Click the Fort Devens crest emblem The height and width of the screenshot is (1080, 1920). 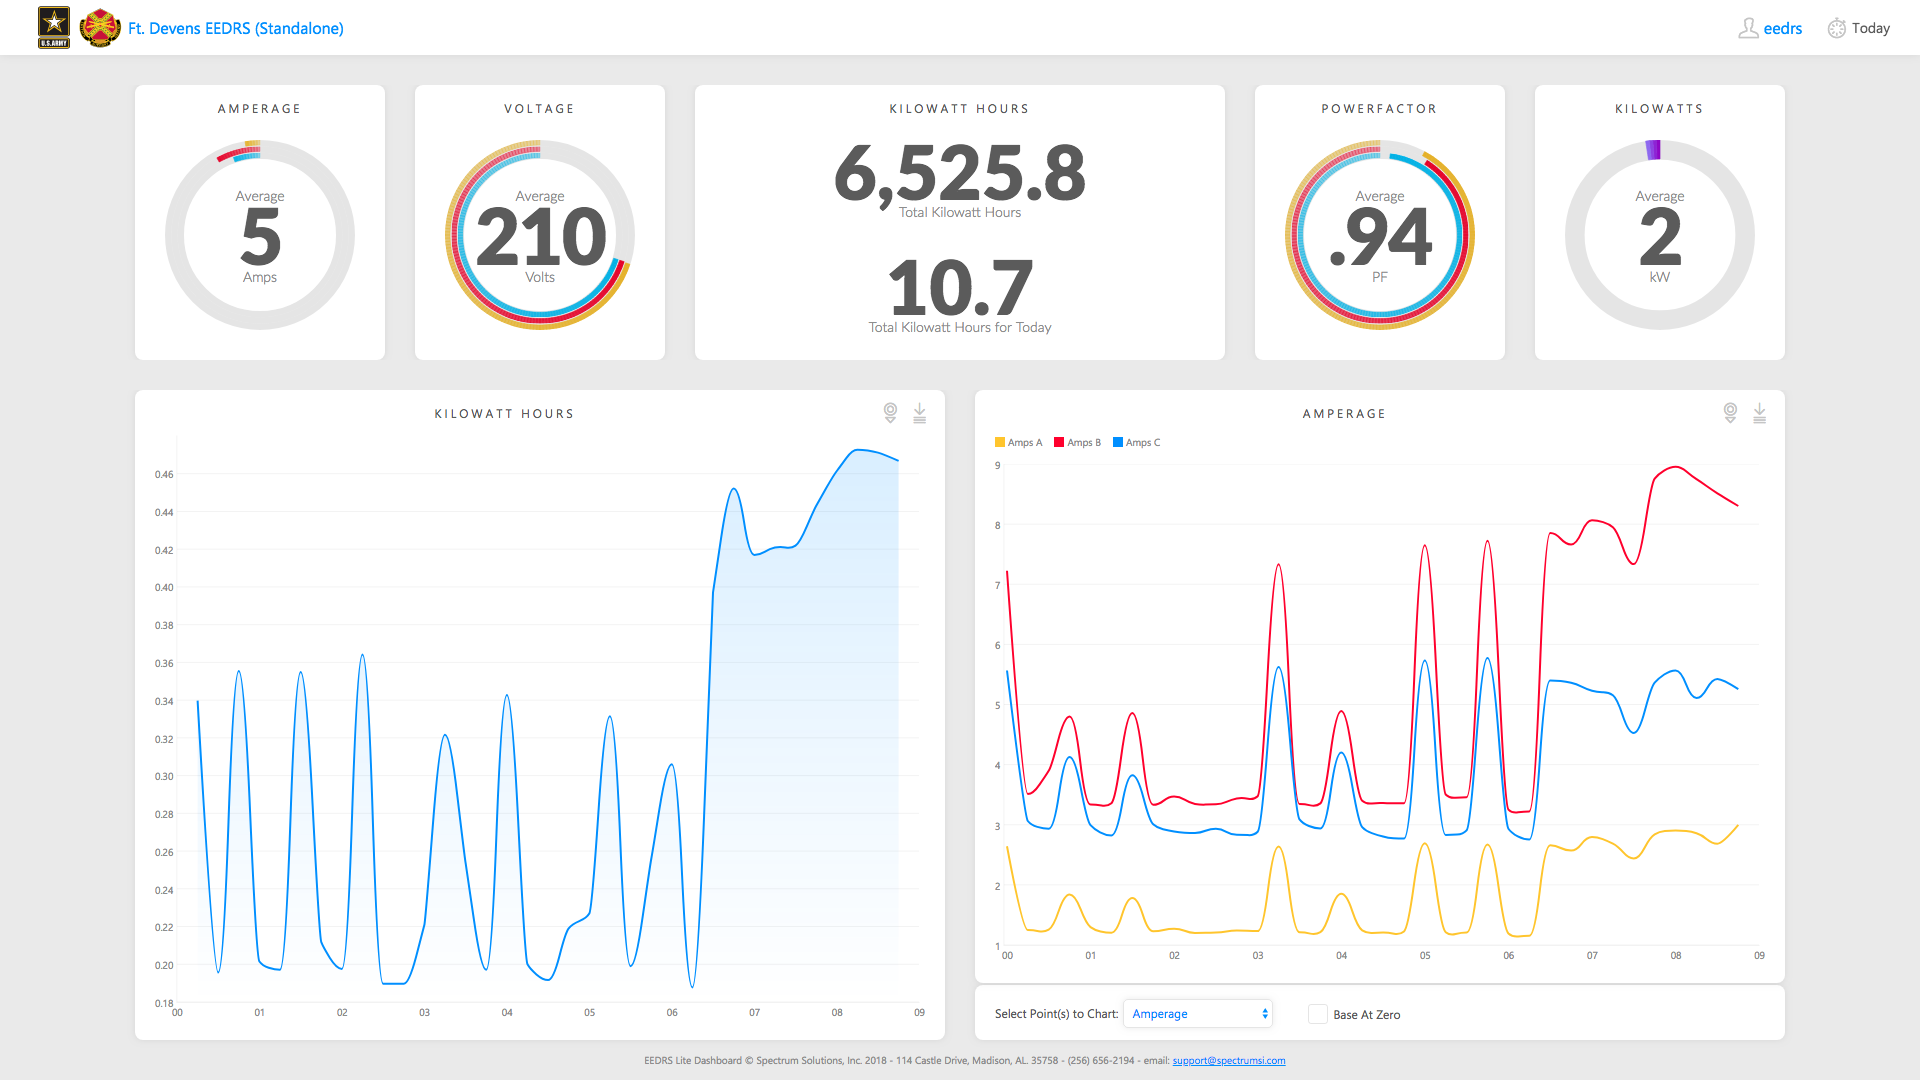pos(100,27)
